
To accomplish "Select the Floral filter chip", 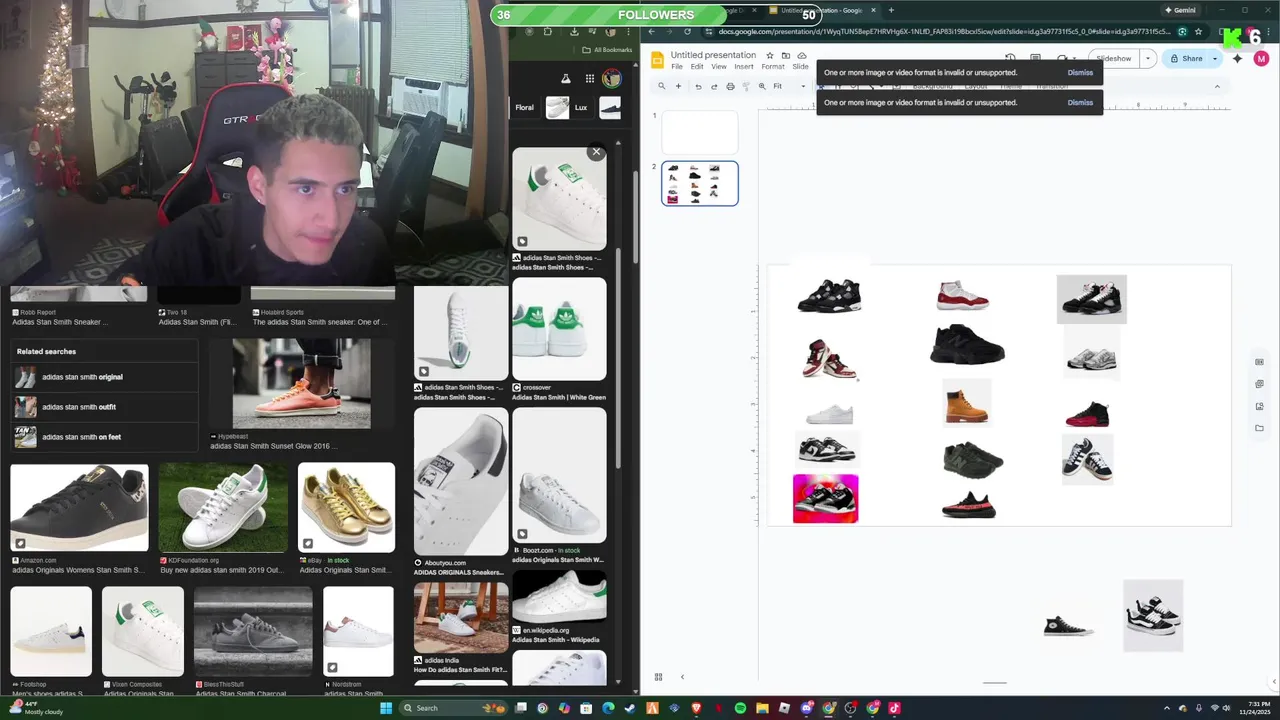I will click(525, 107).
